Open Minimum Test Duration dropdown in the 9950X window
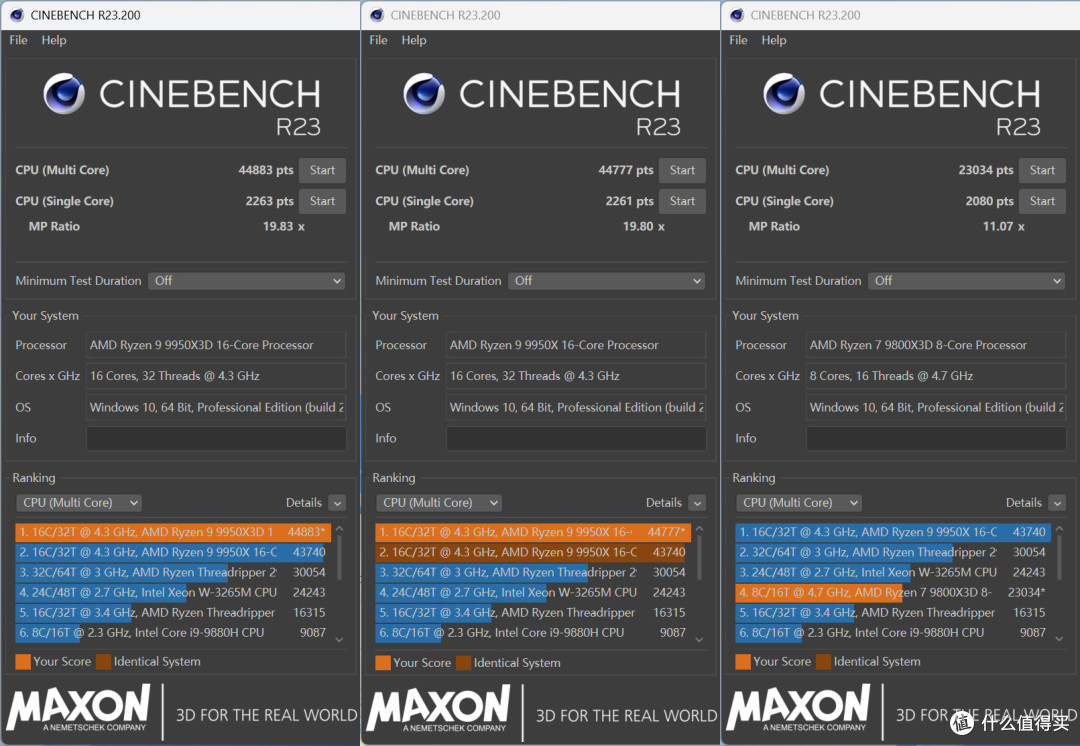Image resolution: width=1080 pixels, height=746 pixels. pos(606,281)
